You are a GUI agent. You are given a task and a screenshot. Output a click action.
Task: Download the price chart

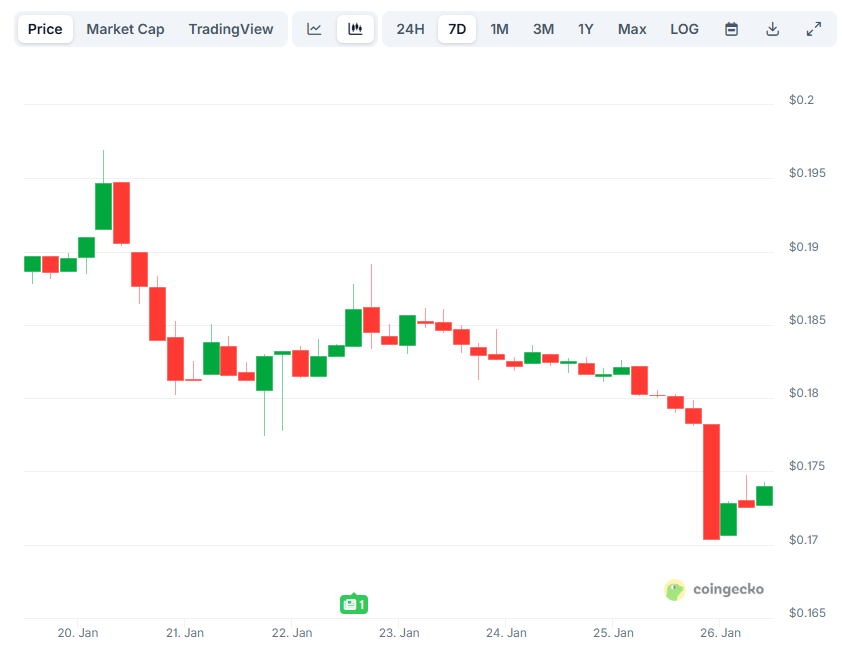pyautogui.click(x=772, y=28)
